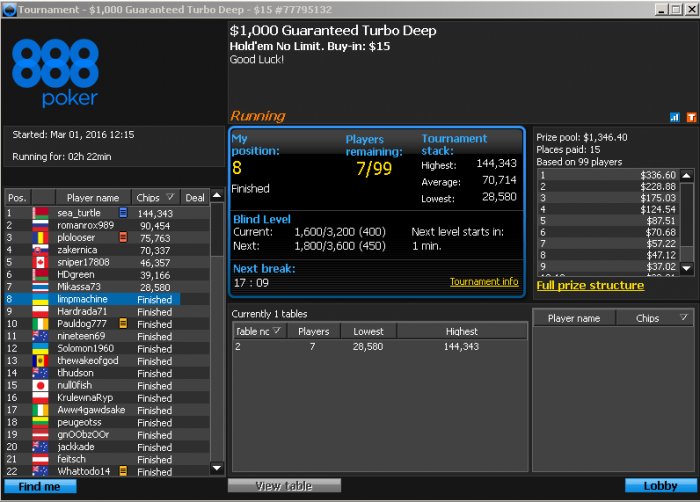Click the Japanese flag beside null0fish
This screenshot has width=700, height=502.
point(40,385)
